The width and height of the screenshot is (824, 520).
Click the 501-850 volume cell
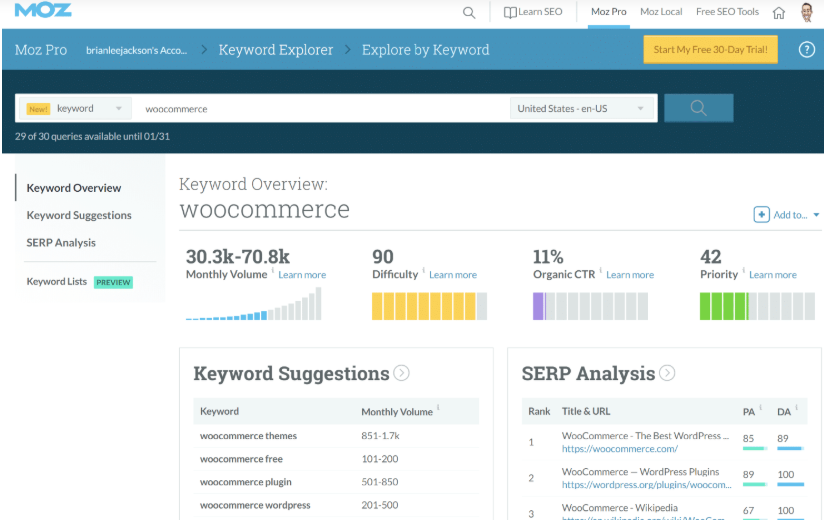(380, 482)
